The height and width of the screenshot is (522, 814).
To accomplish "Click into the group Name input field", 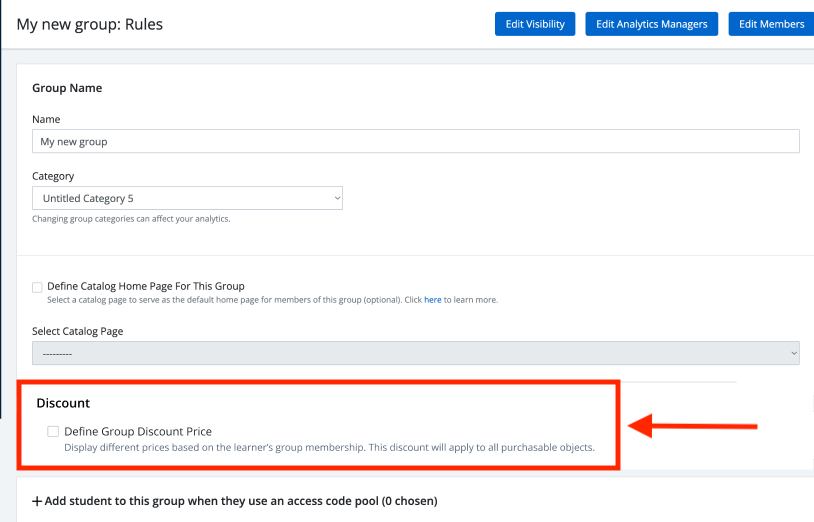I will (x=415, y=141).
